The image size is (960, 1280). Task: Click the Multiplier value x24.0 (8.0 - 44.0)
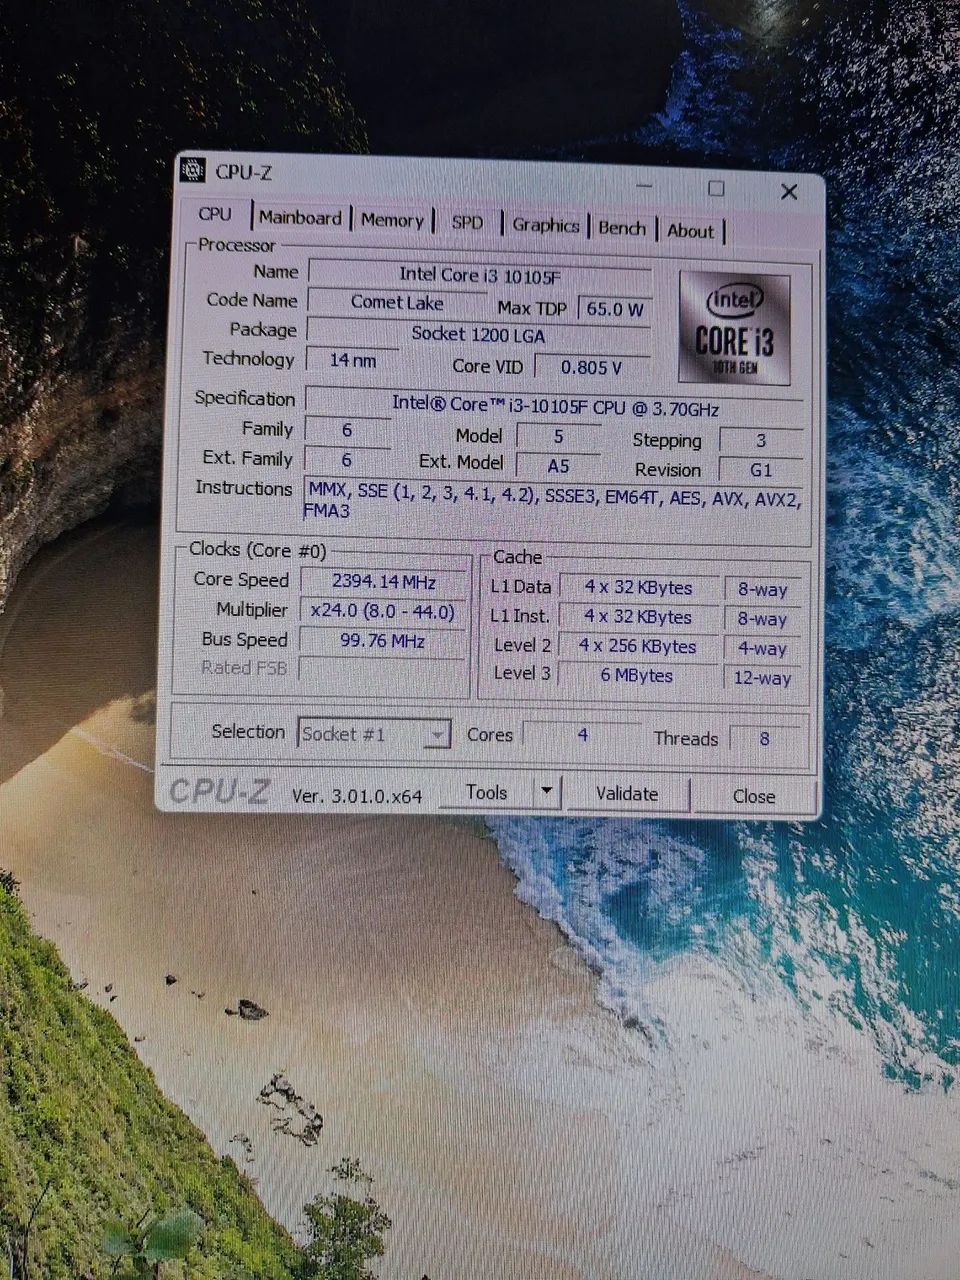coord(383,611)
